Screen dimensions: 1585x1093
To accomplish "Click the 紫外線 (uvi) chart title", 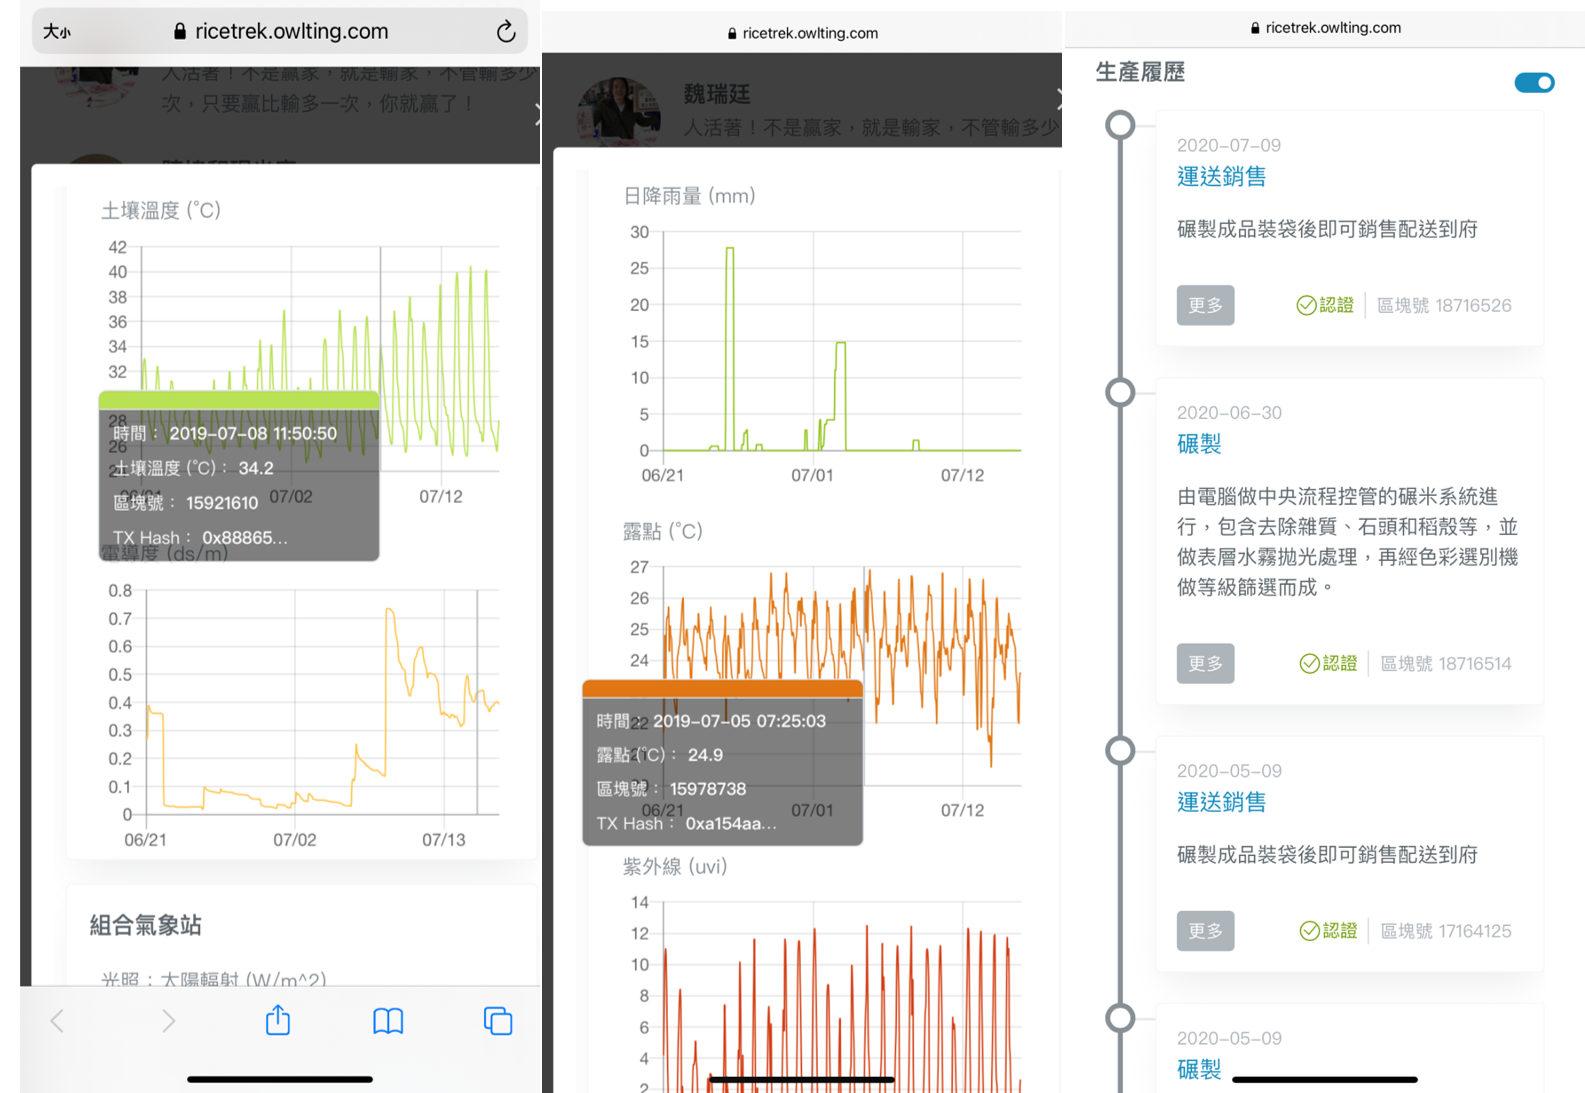I will [675, 866].
